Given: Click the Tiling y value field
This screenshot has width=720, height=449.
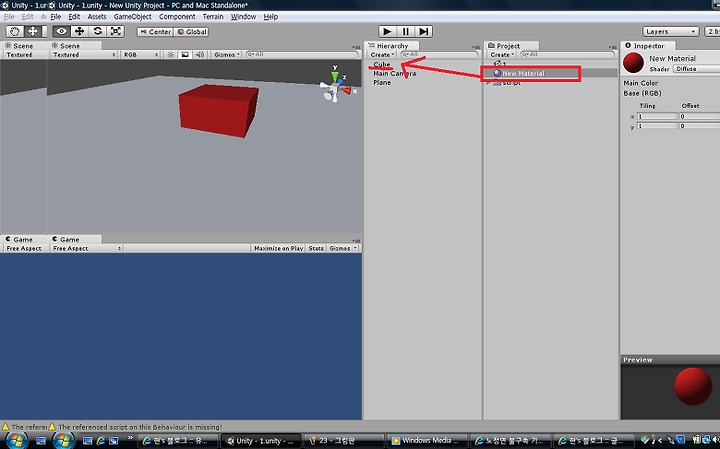Looking at the screenshot, I should click(x=657, y=126).
